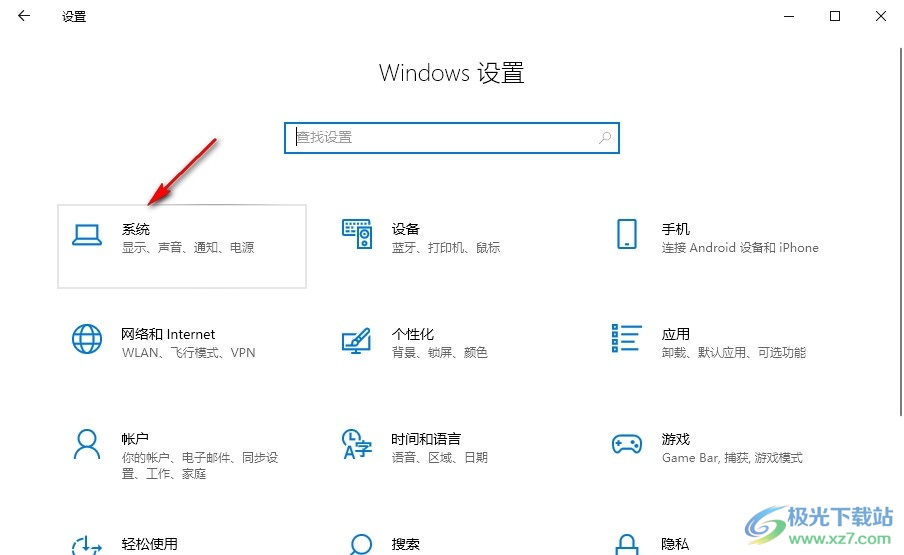The height and width of the screenshot is (555, 904).
Task: Select the 网络和 Internet title
Action: point(168,334)
